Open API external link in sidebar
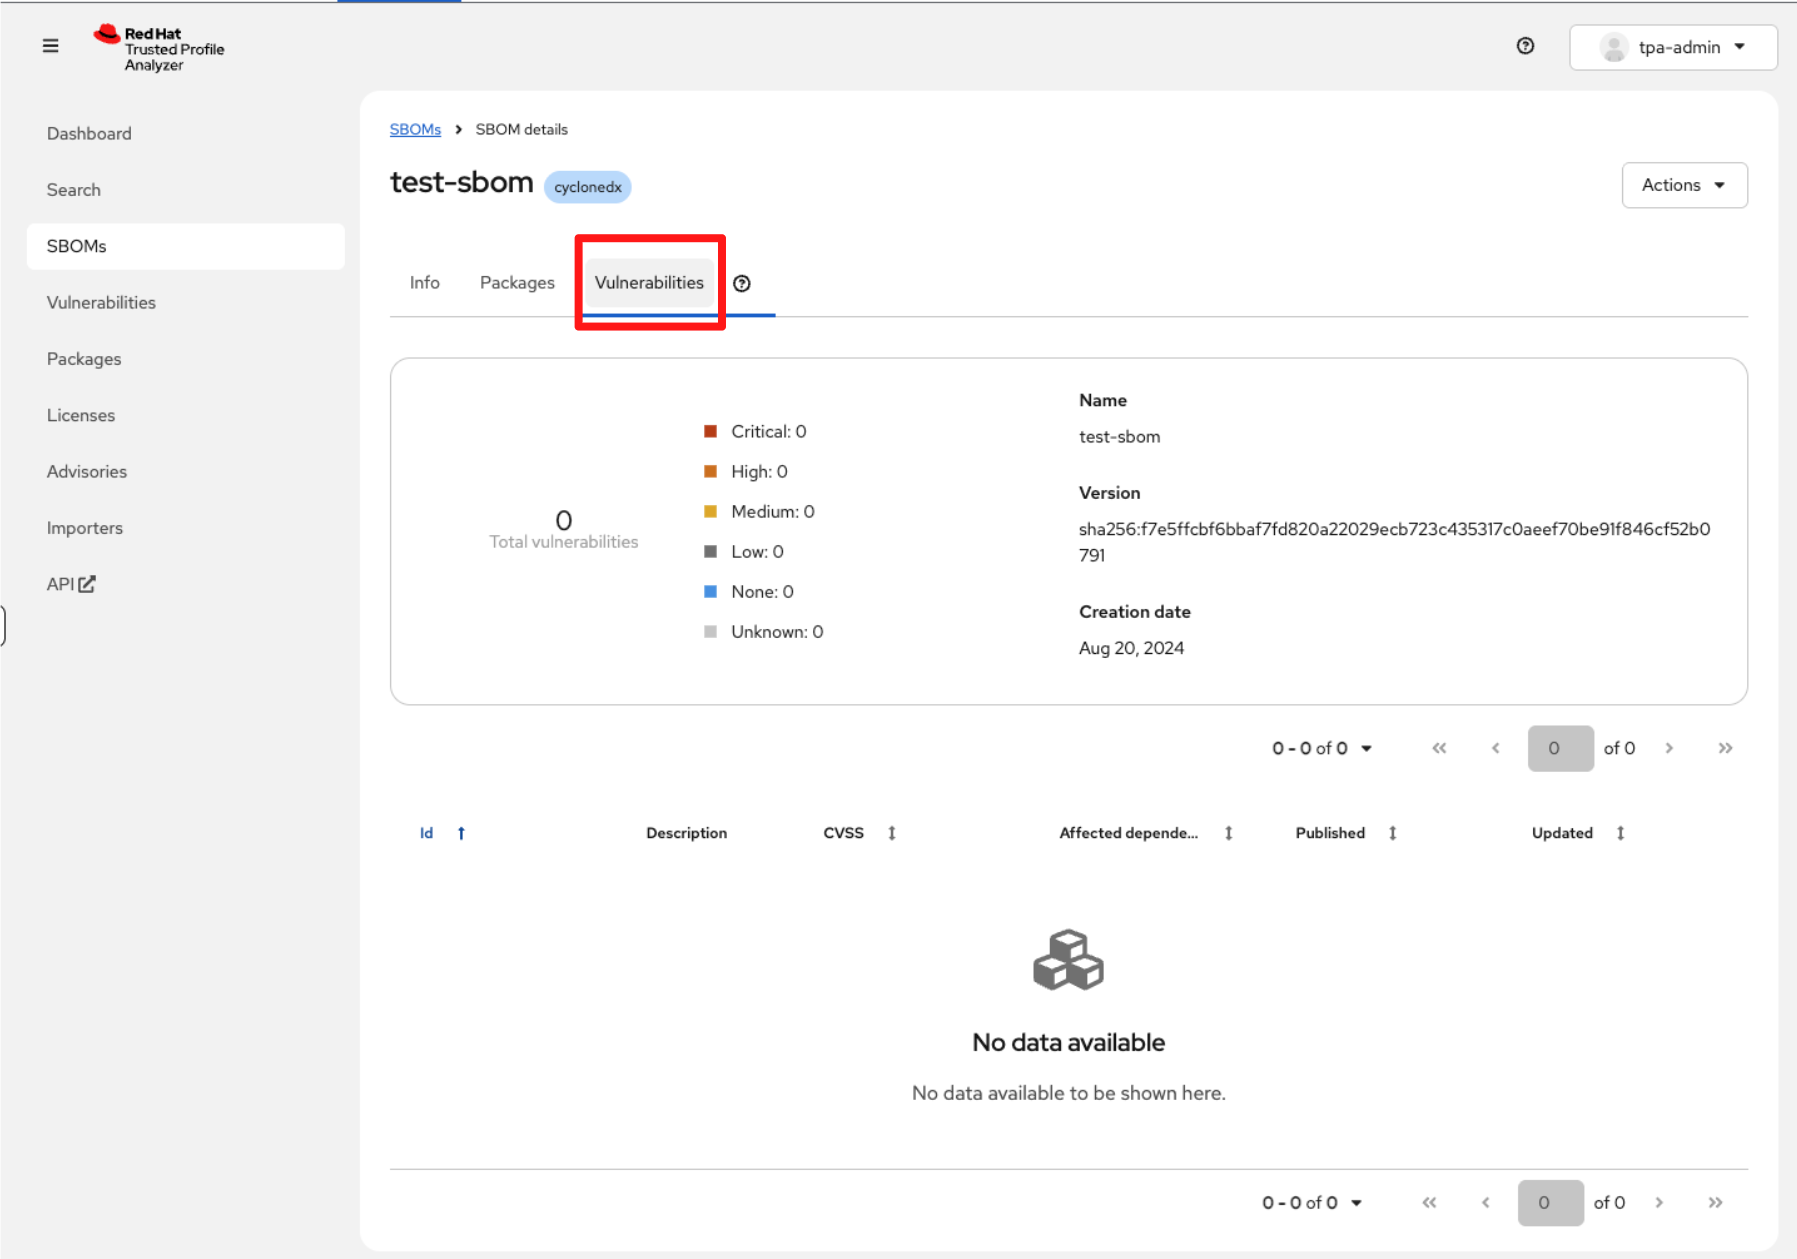Image resolution: width=1797 pixels, height=1259 pixels. coord(70,584)
